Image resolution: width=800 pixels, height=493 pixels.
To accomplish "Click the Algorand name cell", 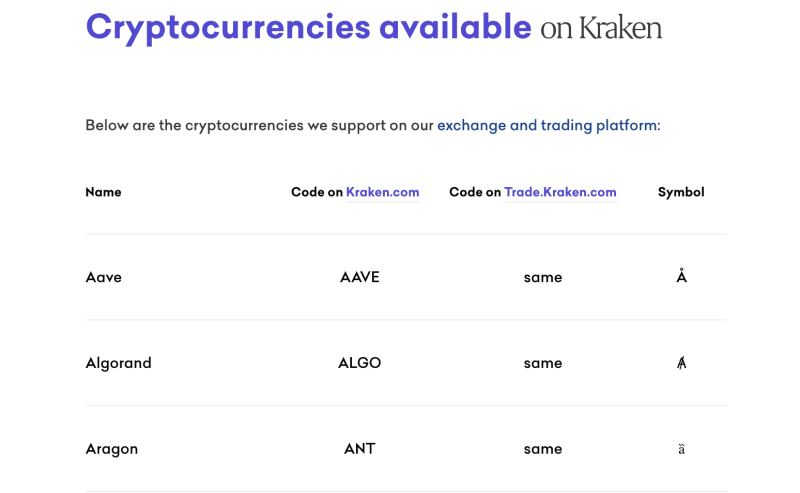I will point(118,363).
